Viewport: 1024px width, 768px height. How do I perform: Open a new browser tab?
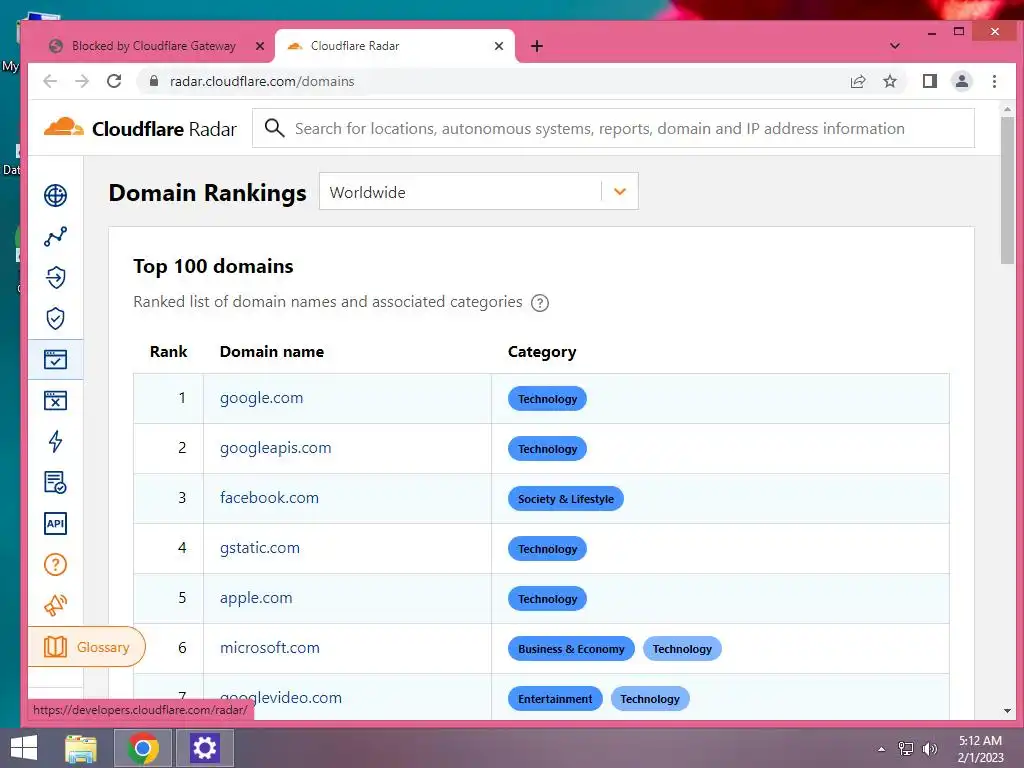pyautogui.click(x=537, y=46)
